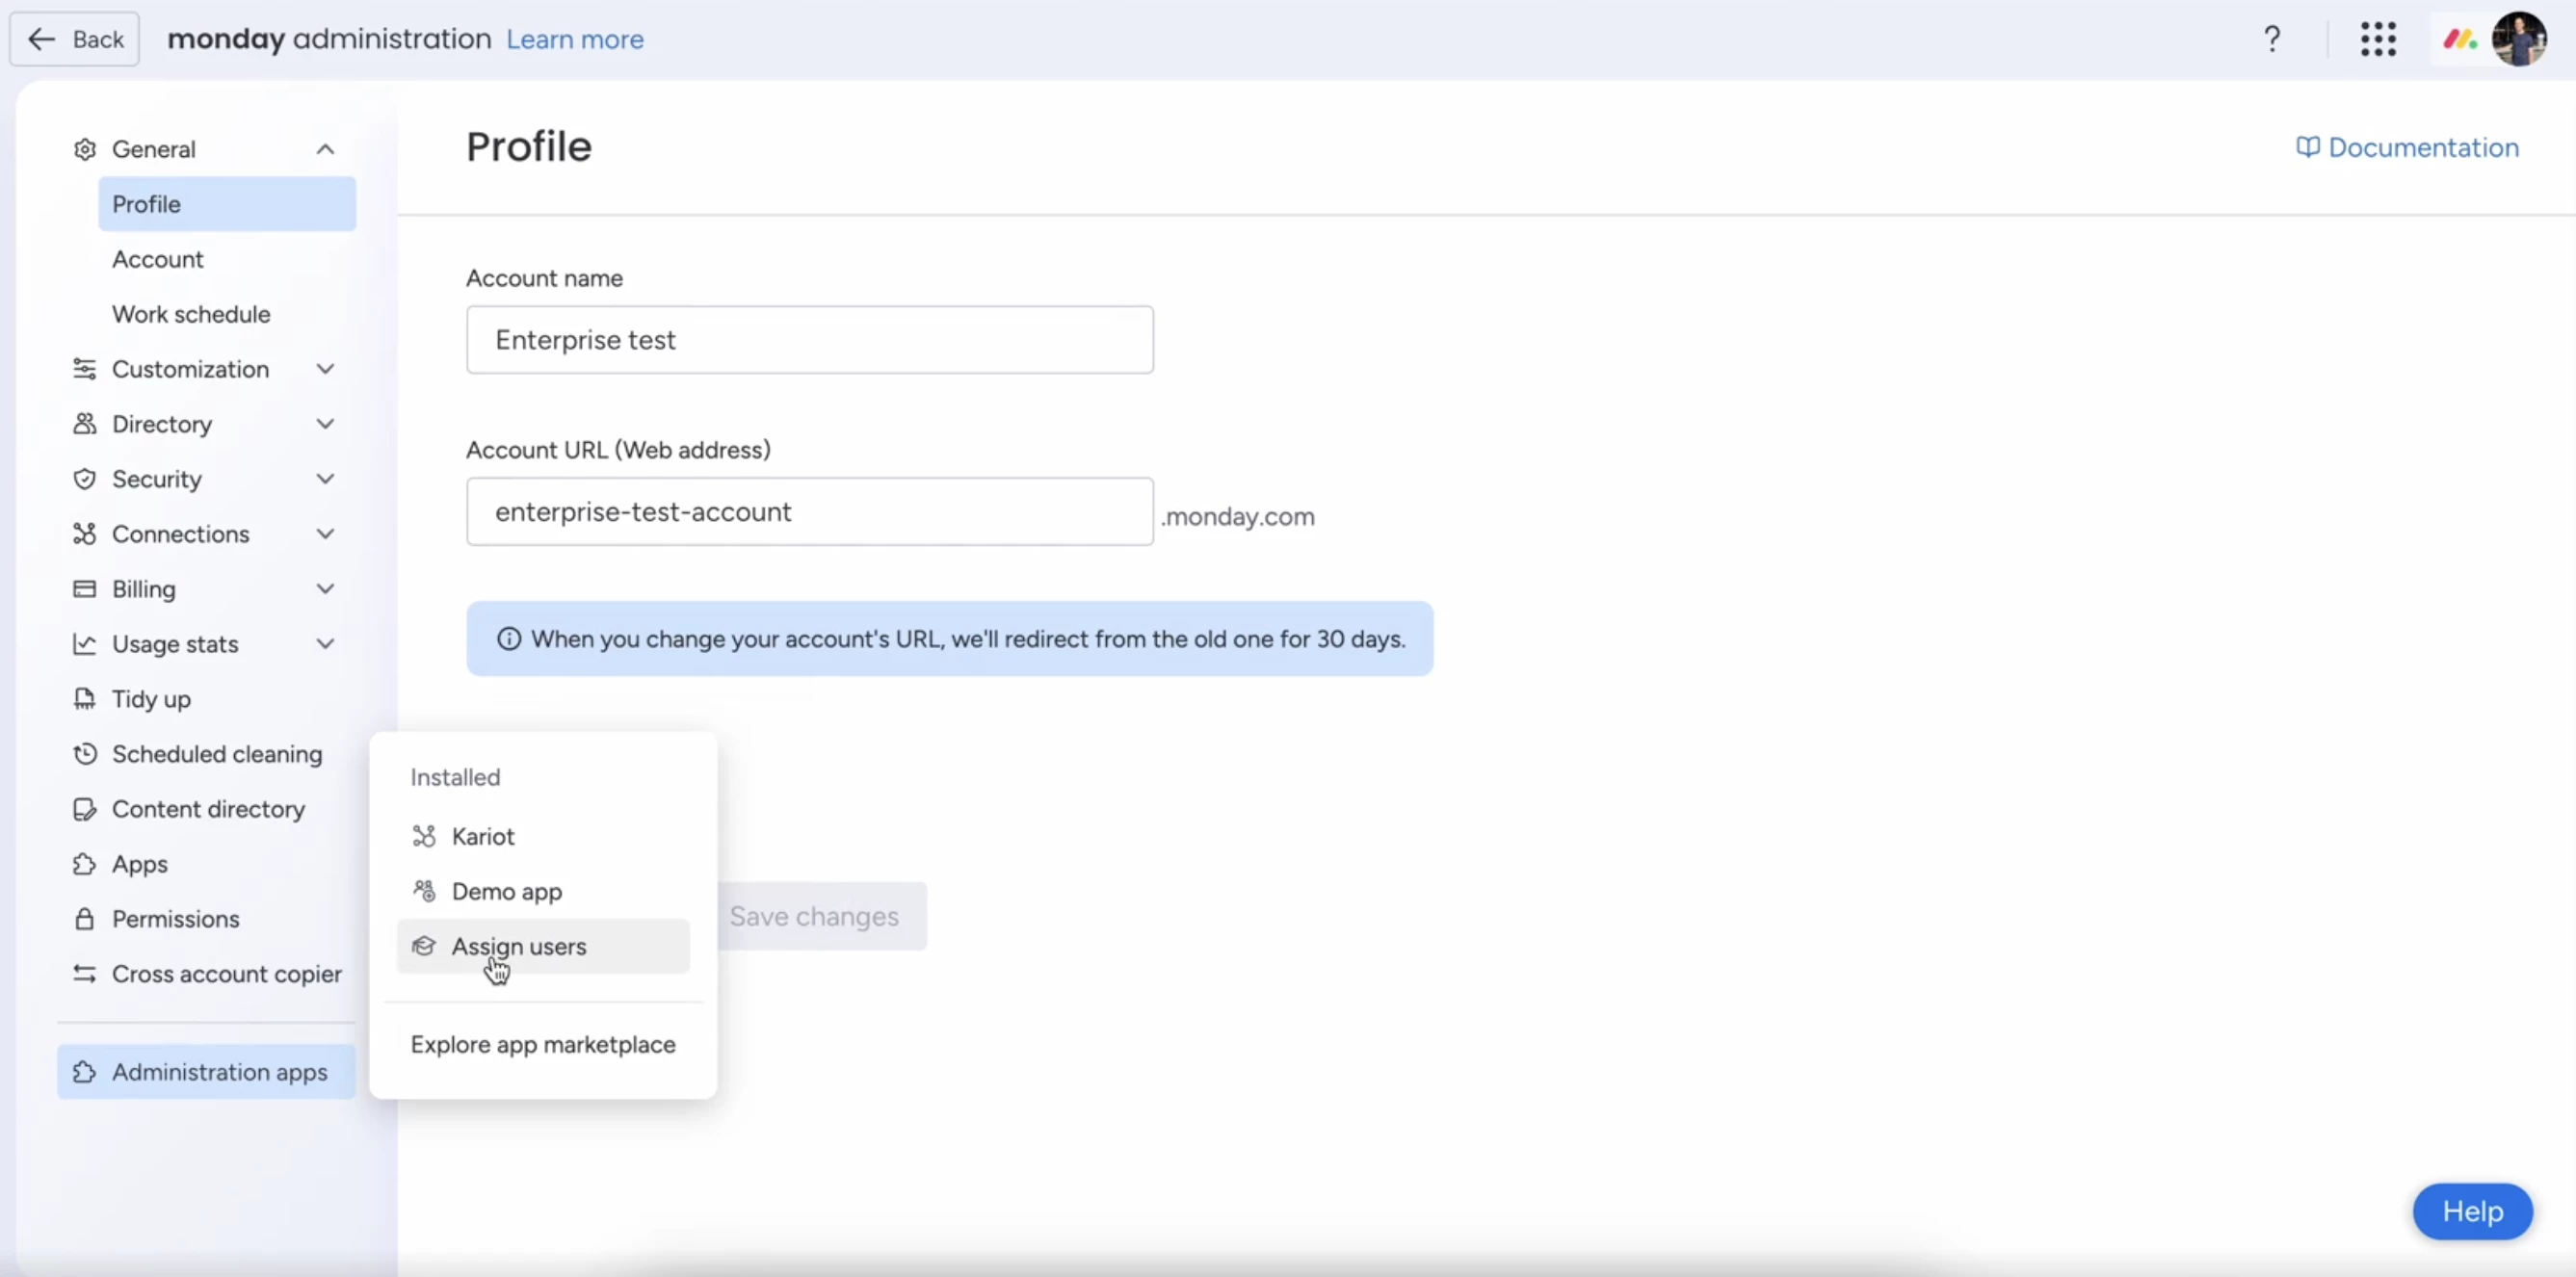Click the Directory people icon
Viewport: 2576px width, 1277px height.
tap(85, 424)
